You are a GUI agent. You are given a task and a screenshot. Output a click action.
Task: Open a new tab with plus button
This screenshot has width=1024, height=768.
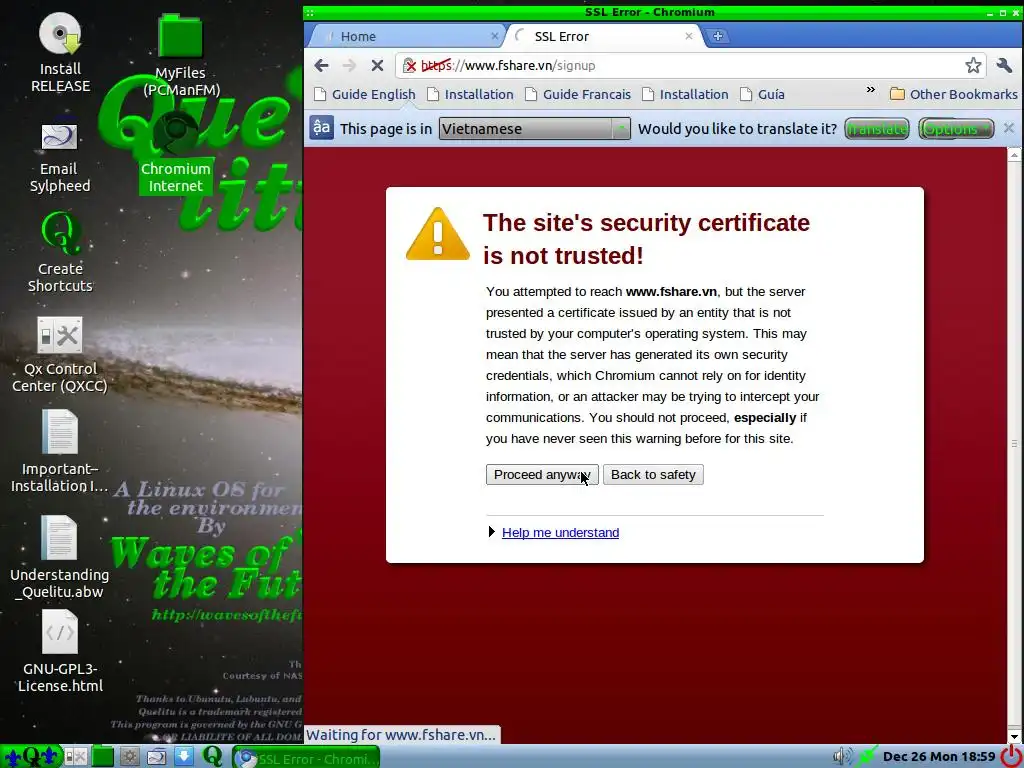click(x=718, y=36)
